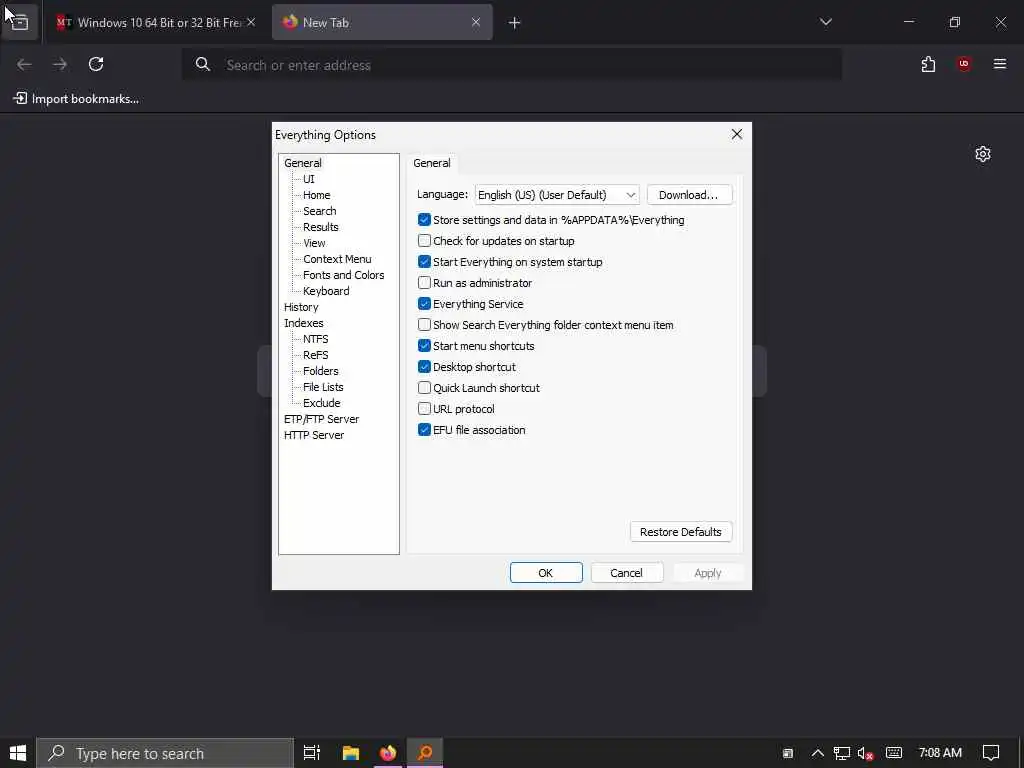Select Exclude under Indexes
Image resolution: width=1024 pixels, height=768 pixels.
(x=321, y=403)
